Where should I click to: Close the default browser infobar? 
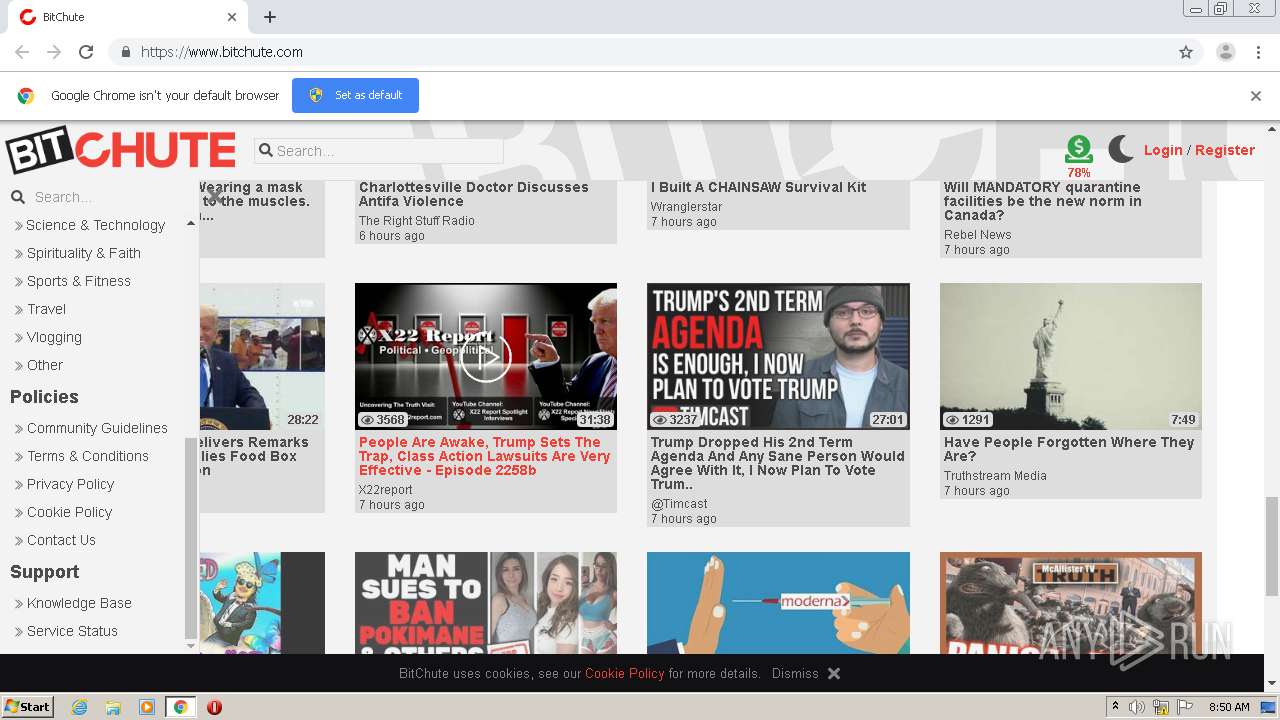coord(1256,96)
